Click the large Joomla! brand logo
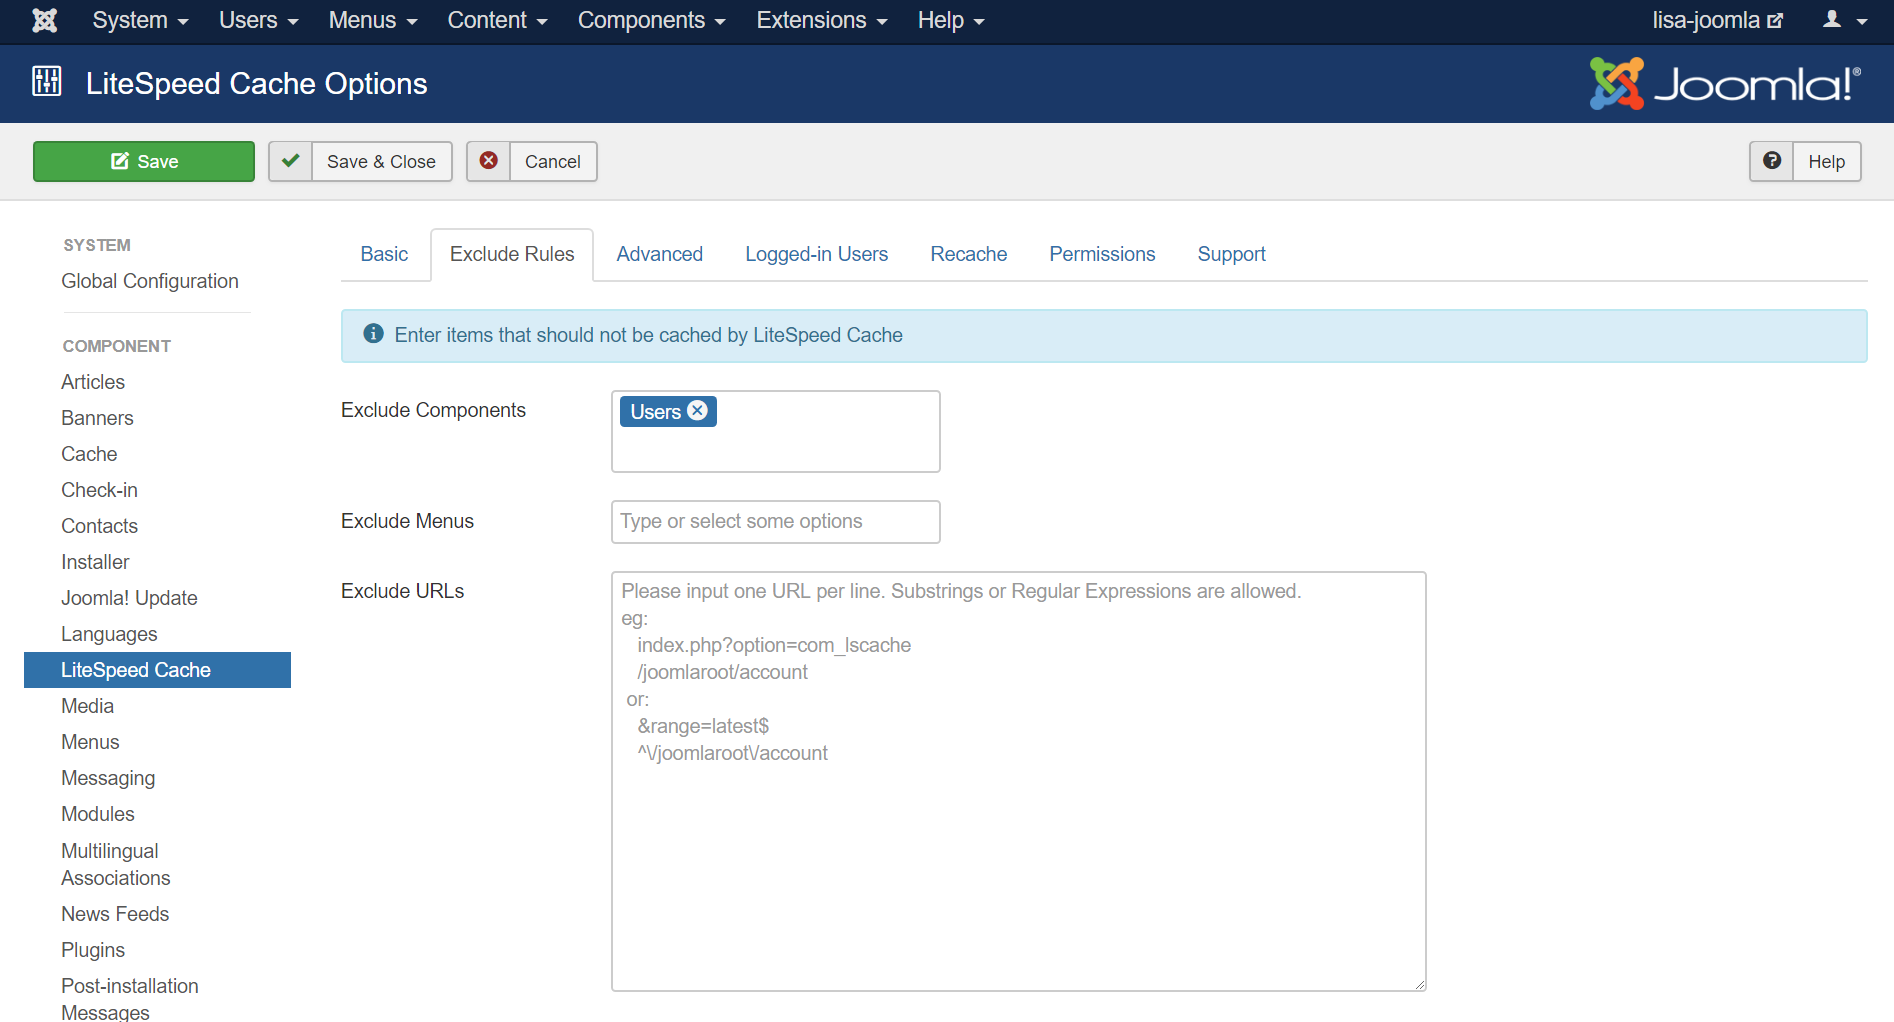 click(1725, 84)
